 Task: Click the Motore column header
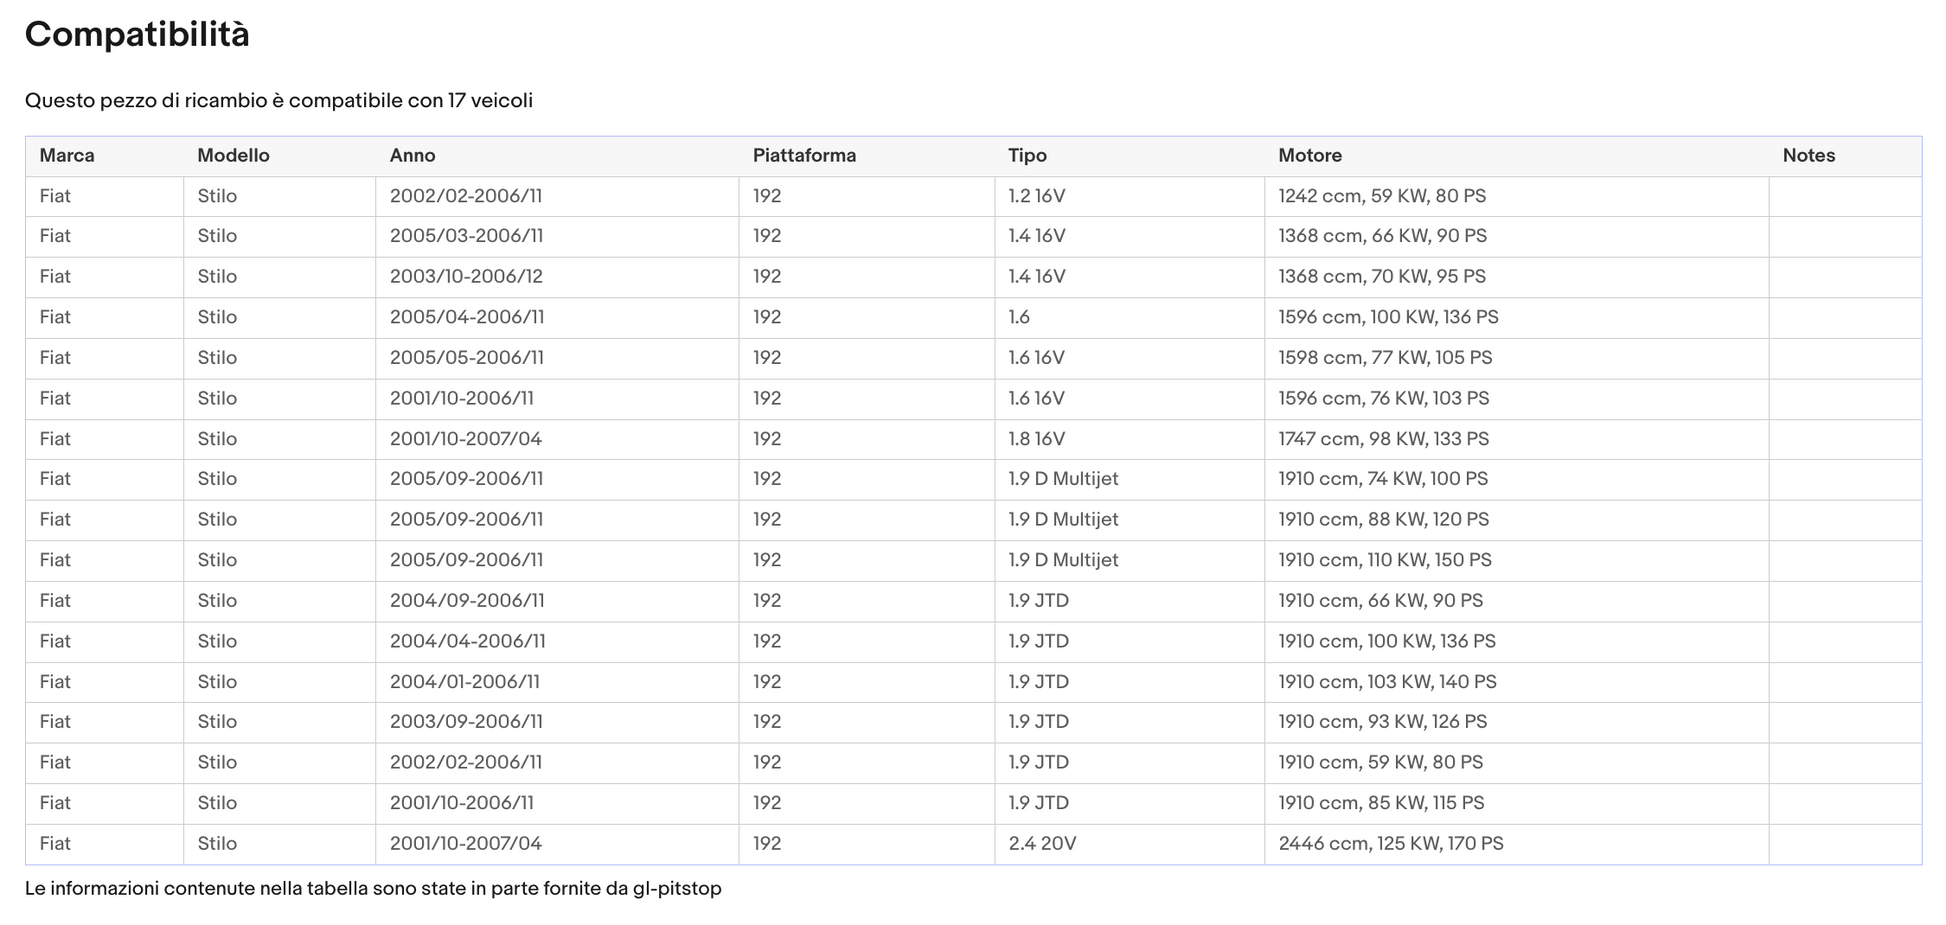pyautogui.click(x=1309, y=156)
